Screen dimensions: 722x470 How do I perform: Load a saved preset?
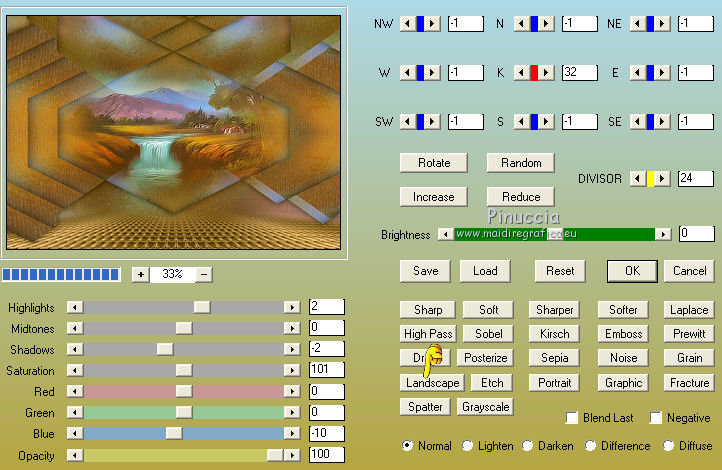[485, 271]
